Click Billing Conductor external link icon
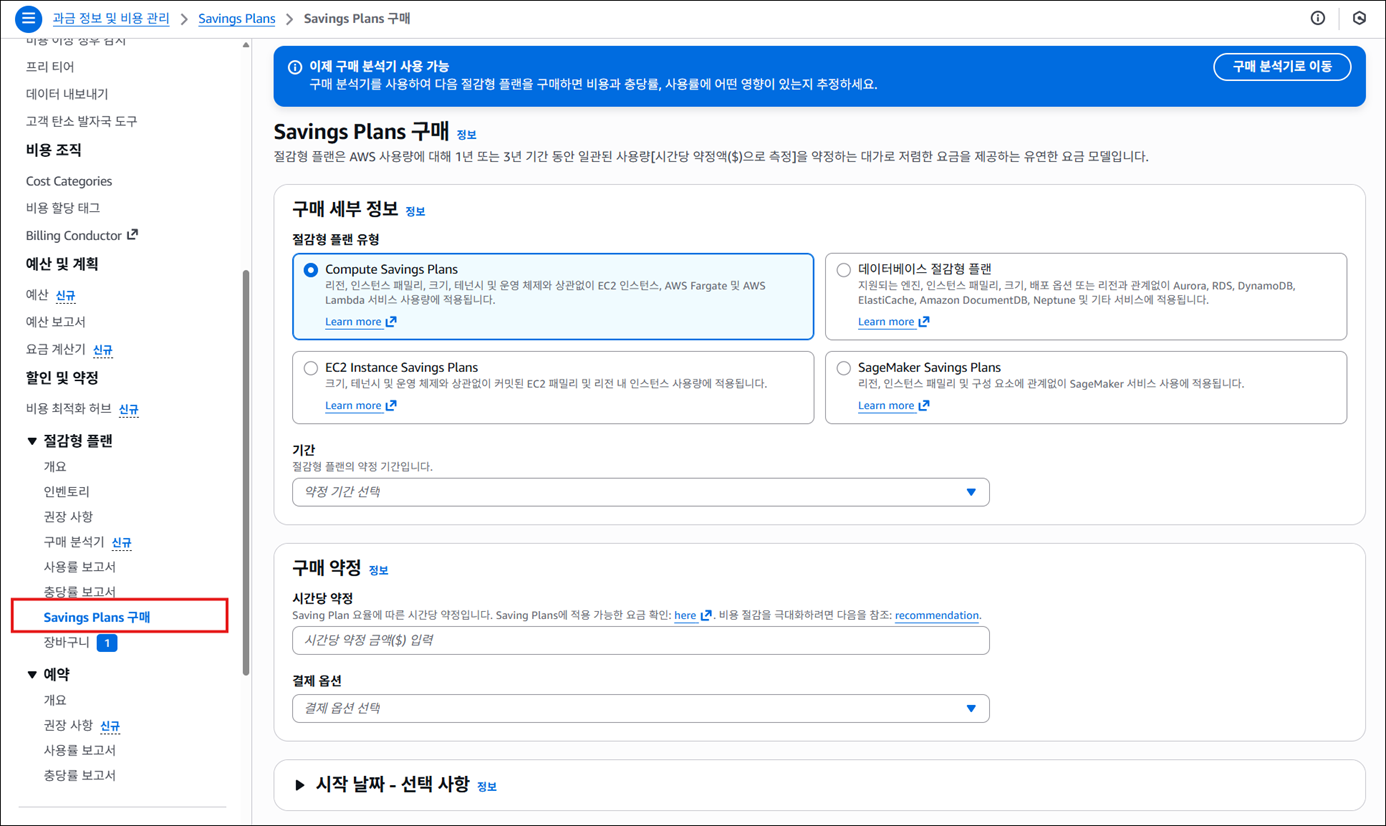 [132, 235]
